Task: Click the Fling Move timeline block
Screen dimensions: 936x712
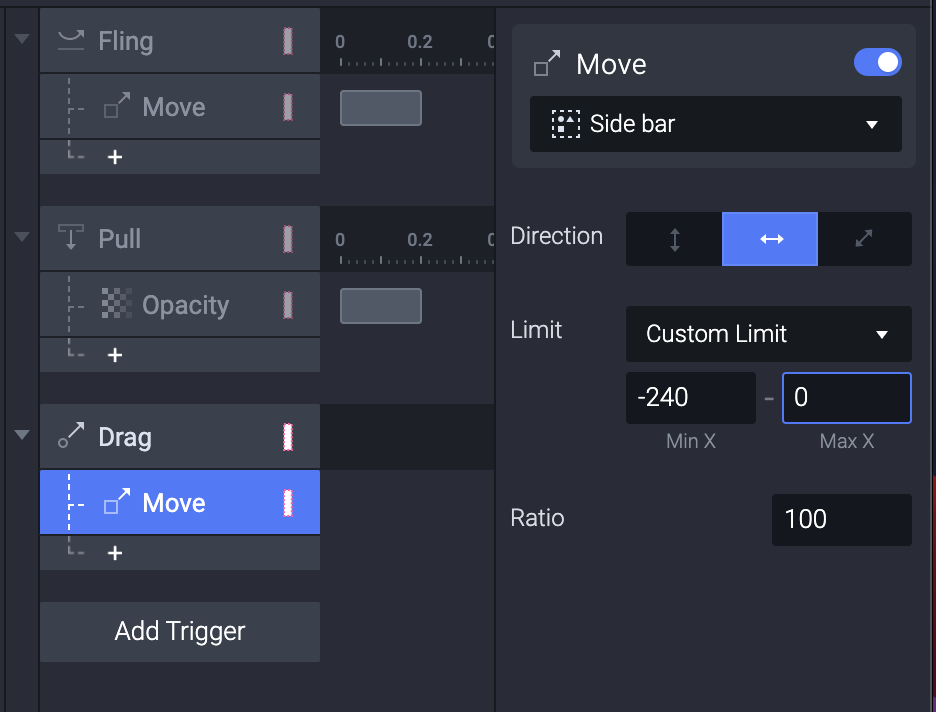Action: (x=381, y=108)
